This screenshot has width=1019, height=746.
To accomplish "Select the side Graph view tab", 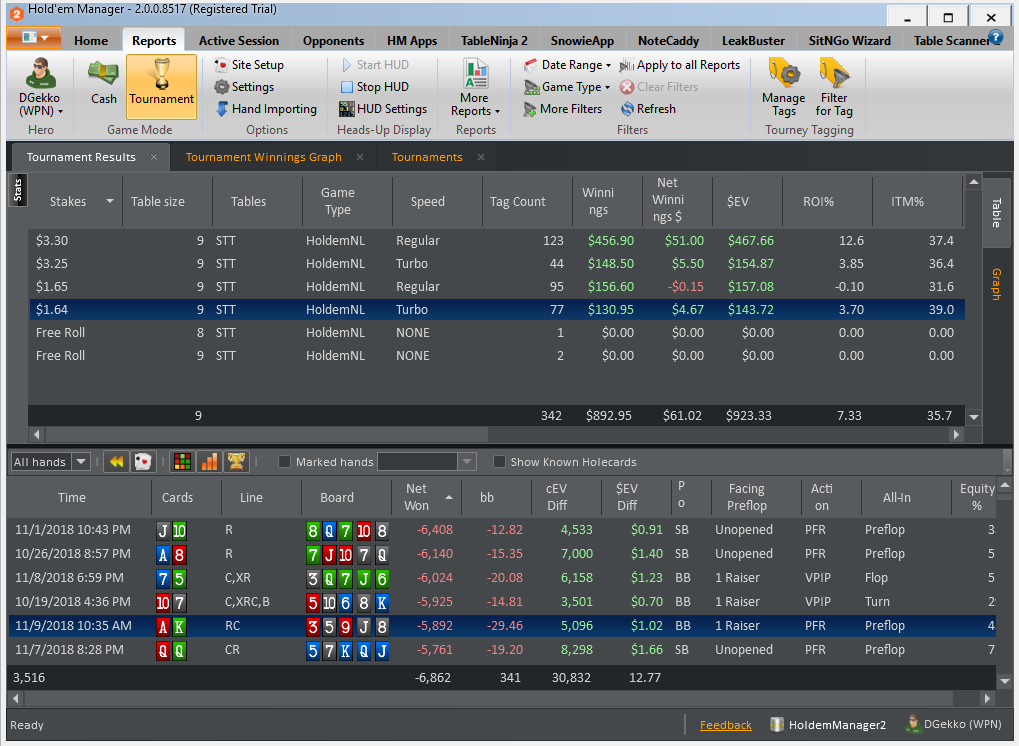I will [996, 284].
